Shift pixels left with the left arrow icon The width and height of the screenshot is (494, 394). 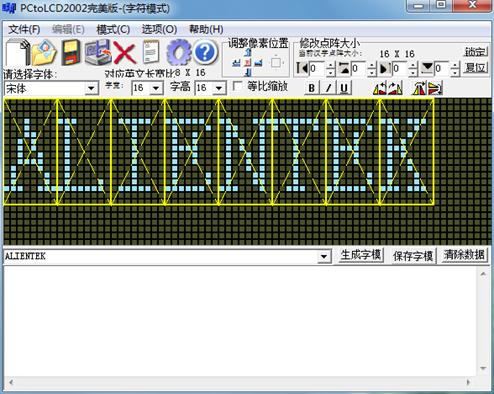pos(236,62)
